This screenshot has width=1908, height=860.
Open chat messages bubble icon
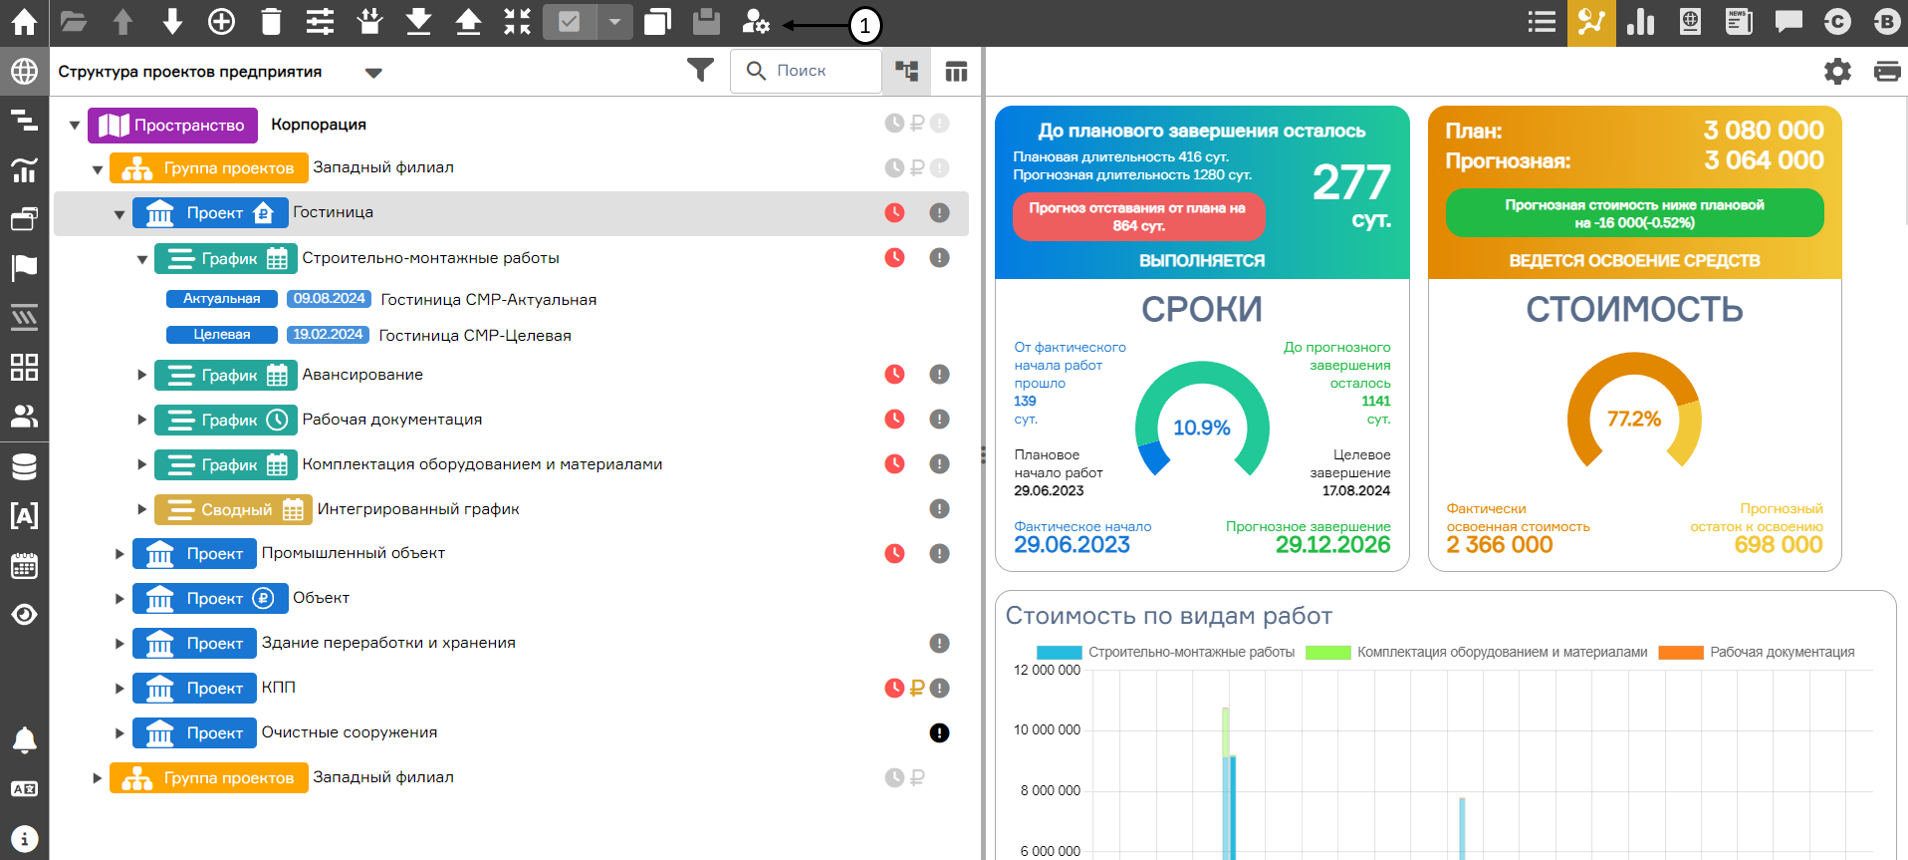click(1788, 21)
